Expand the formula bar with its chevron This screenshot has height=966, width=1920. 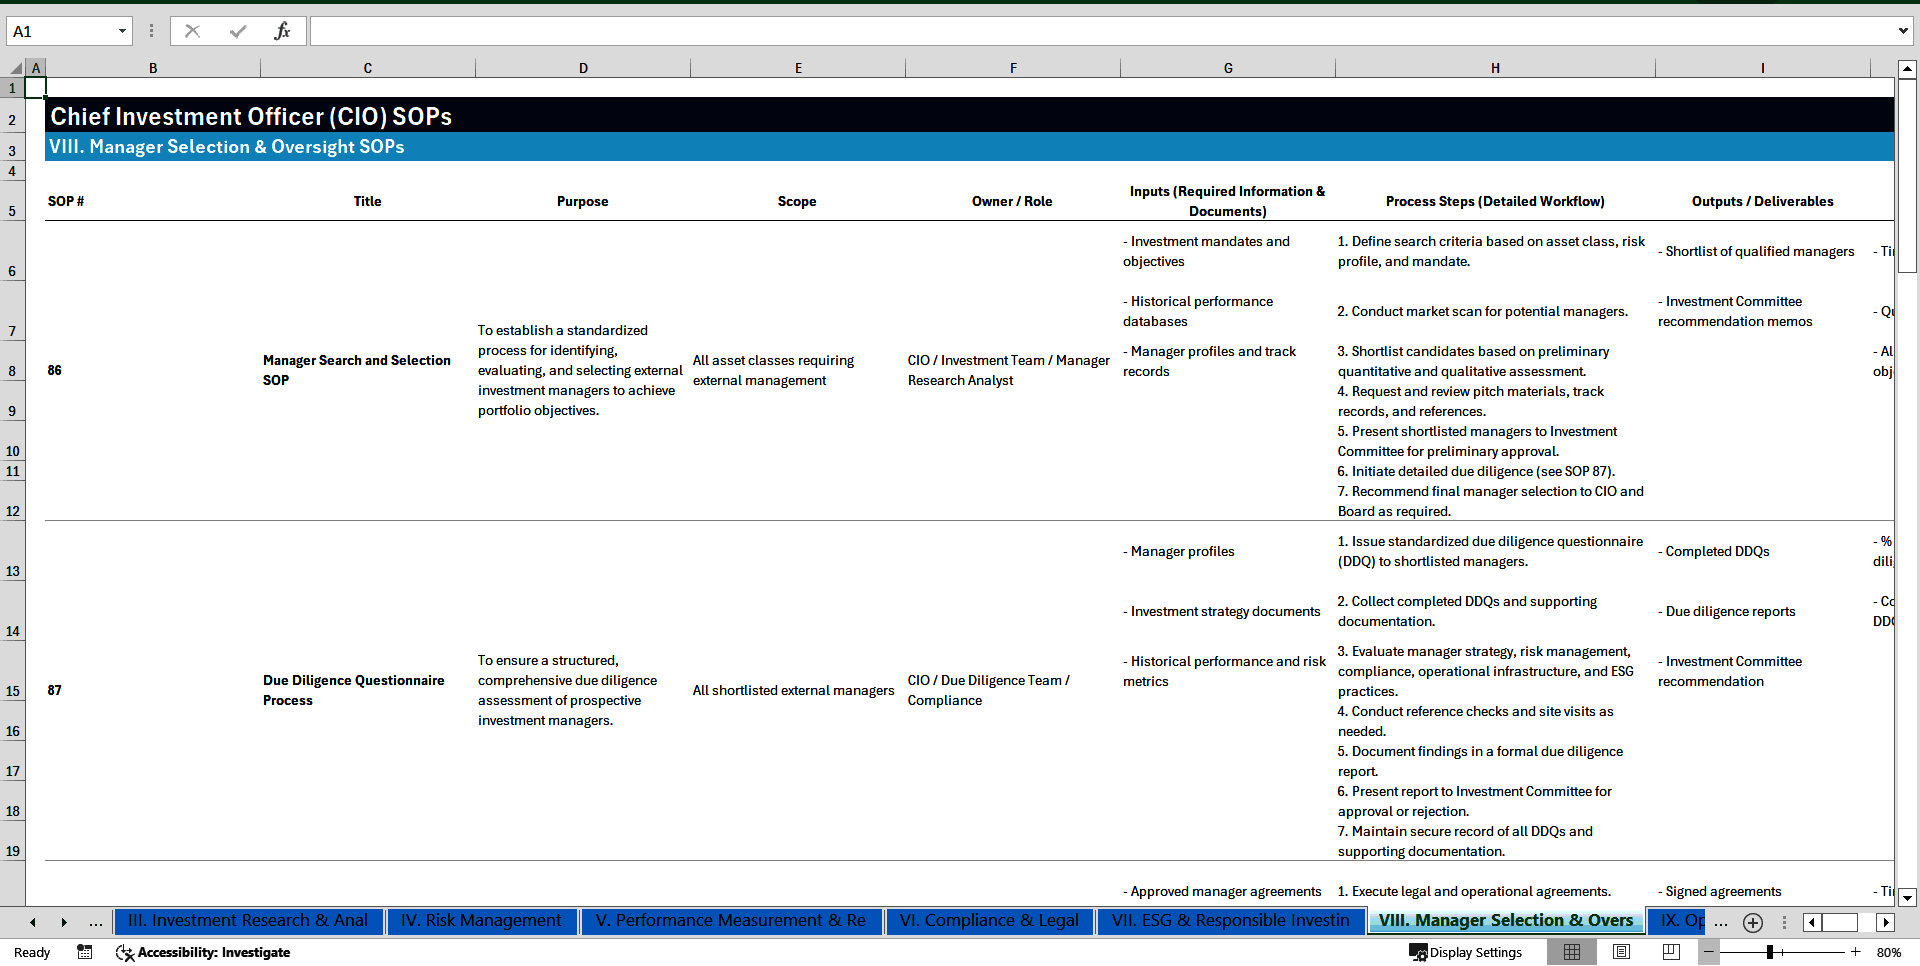click(1901, 31)
